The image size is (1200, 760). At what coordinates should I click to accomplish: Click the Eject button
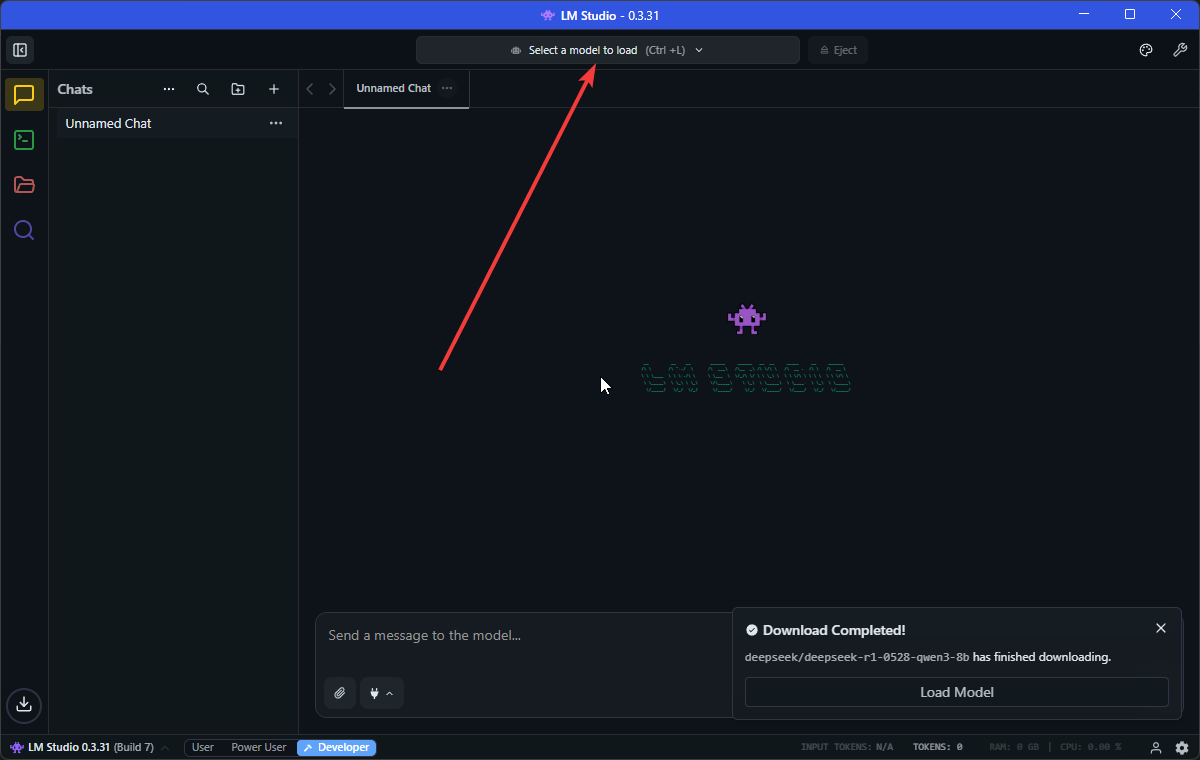838,50
